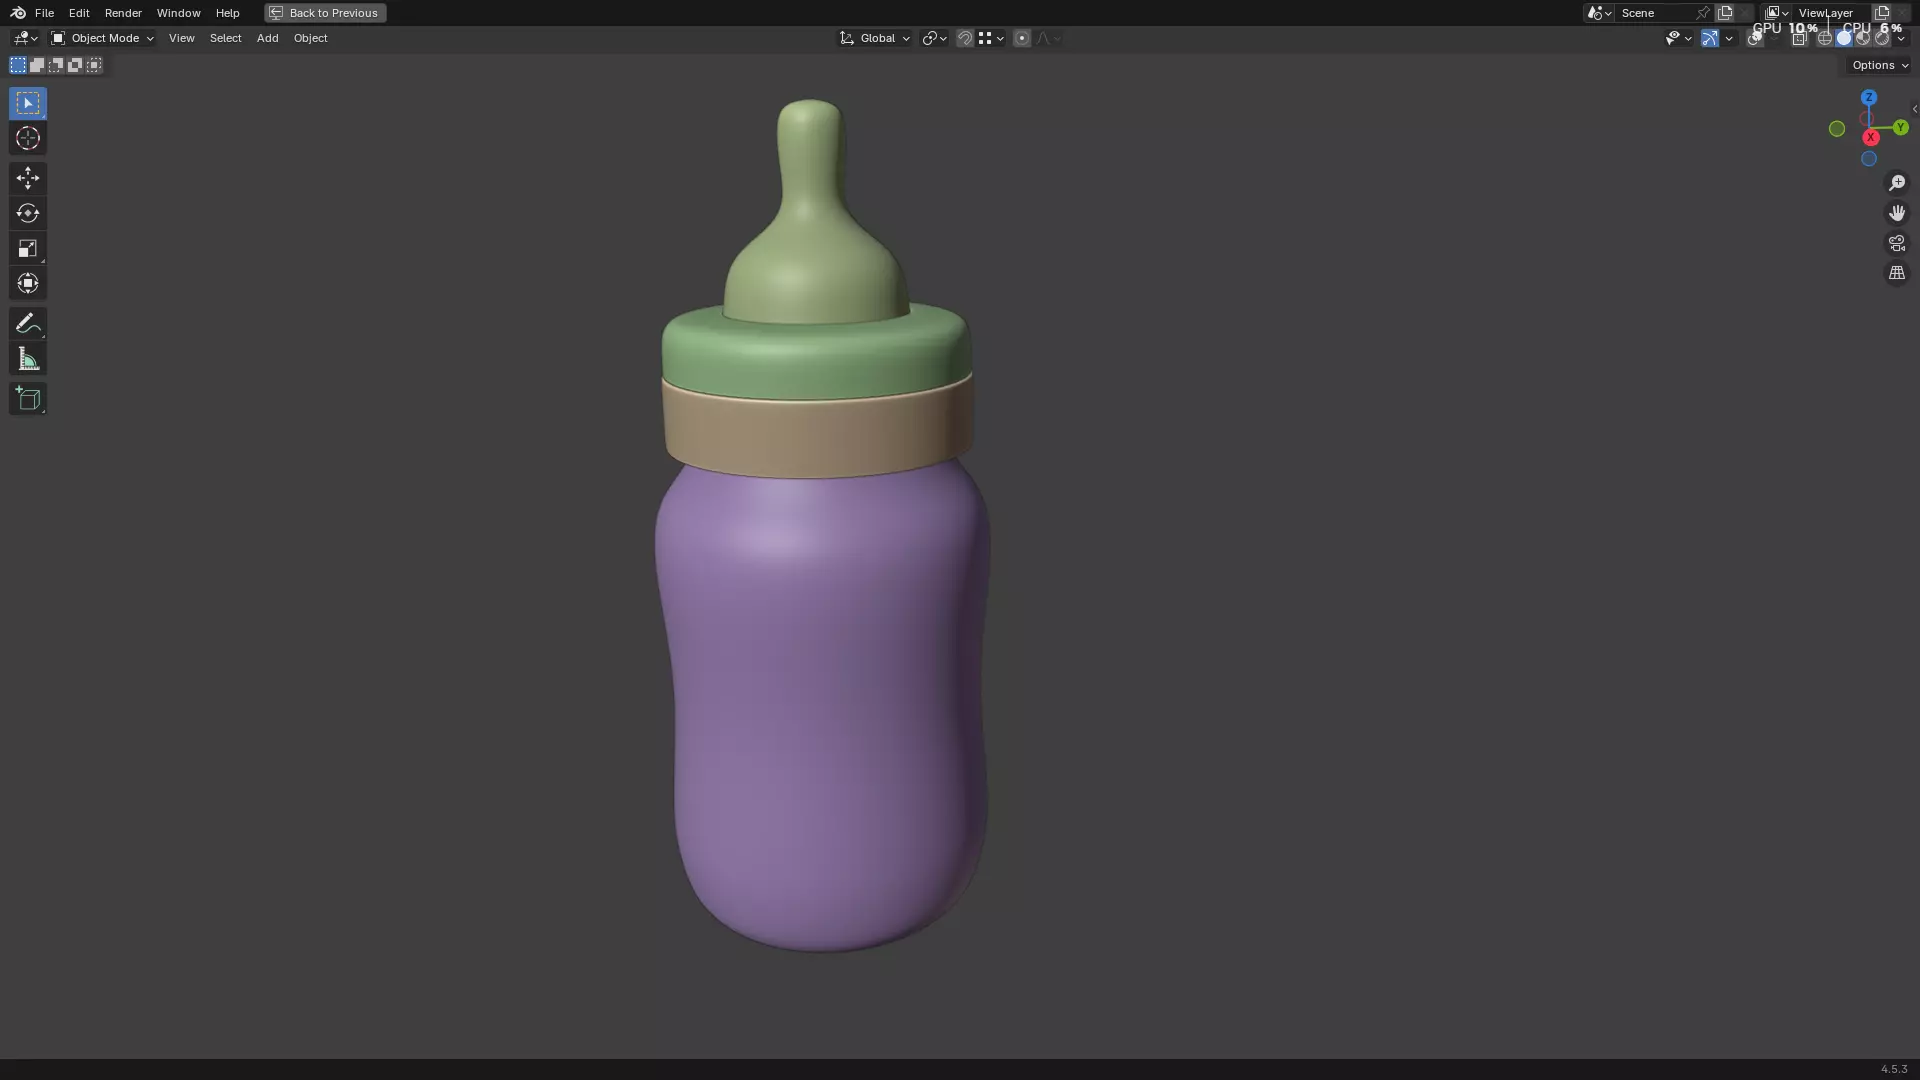Screen dimensions: 1920x1080
Task: Click the Pan view hand icon
Action: click(x=1897, y=213)
